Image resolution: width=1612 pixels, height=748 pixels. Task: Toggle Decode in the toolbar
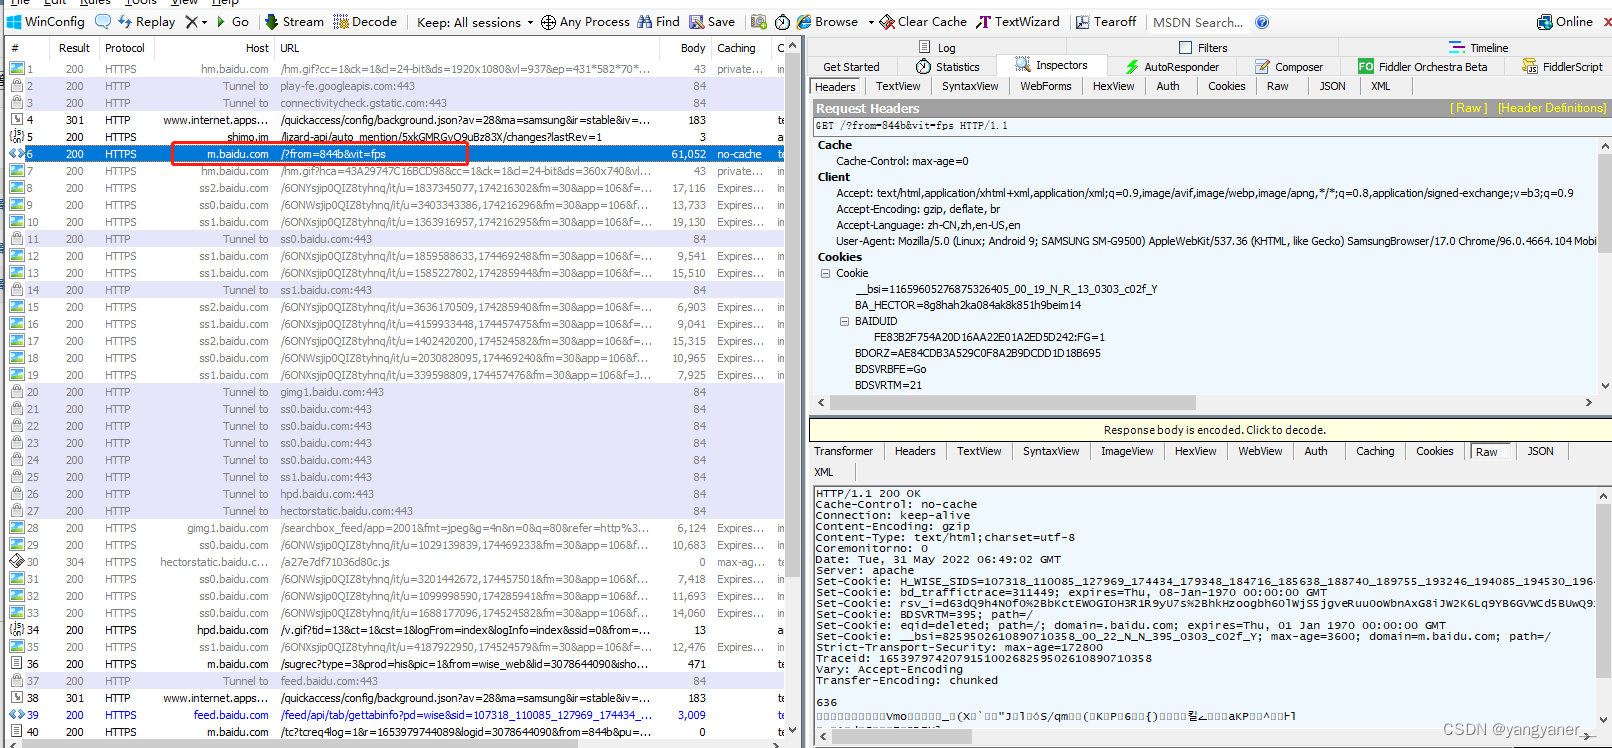[365, 21]
